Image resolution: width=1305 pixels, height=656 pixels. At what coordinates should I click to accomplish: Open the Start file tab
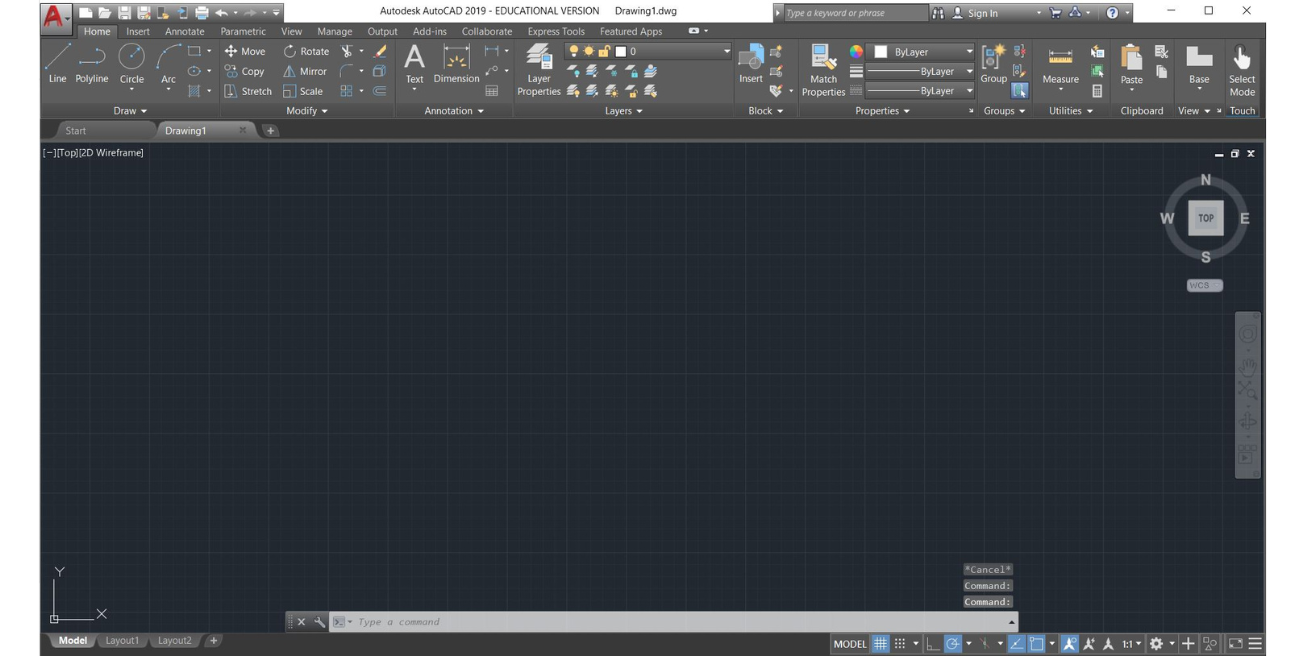pos(76,130)
